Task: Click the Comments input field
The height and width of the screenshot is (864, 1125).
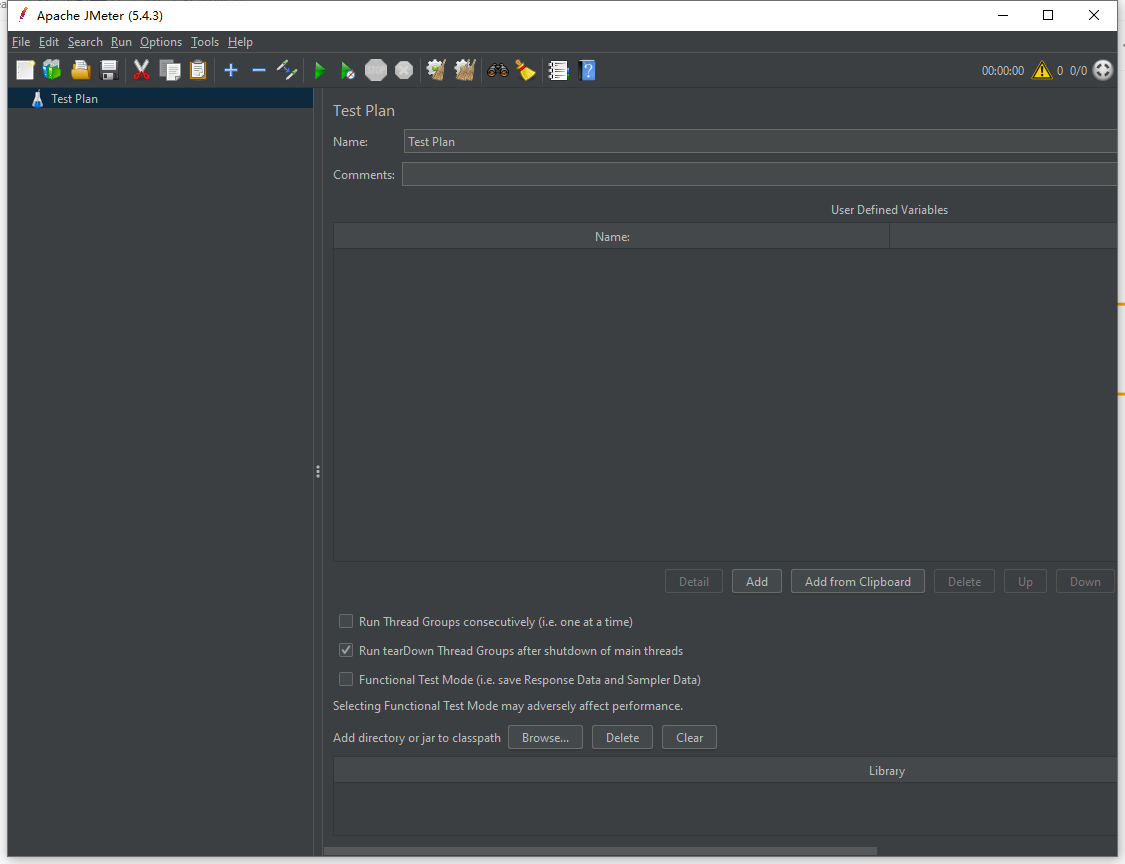Action: (x=759, y=174)
